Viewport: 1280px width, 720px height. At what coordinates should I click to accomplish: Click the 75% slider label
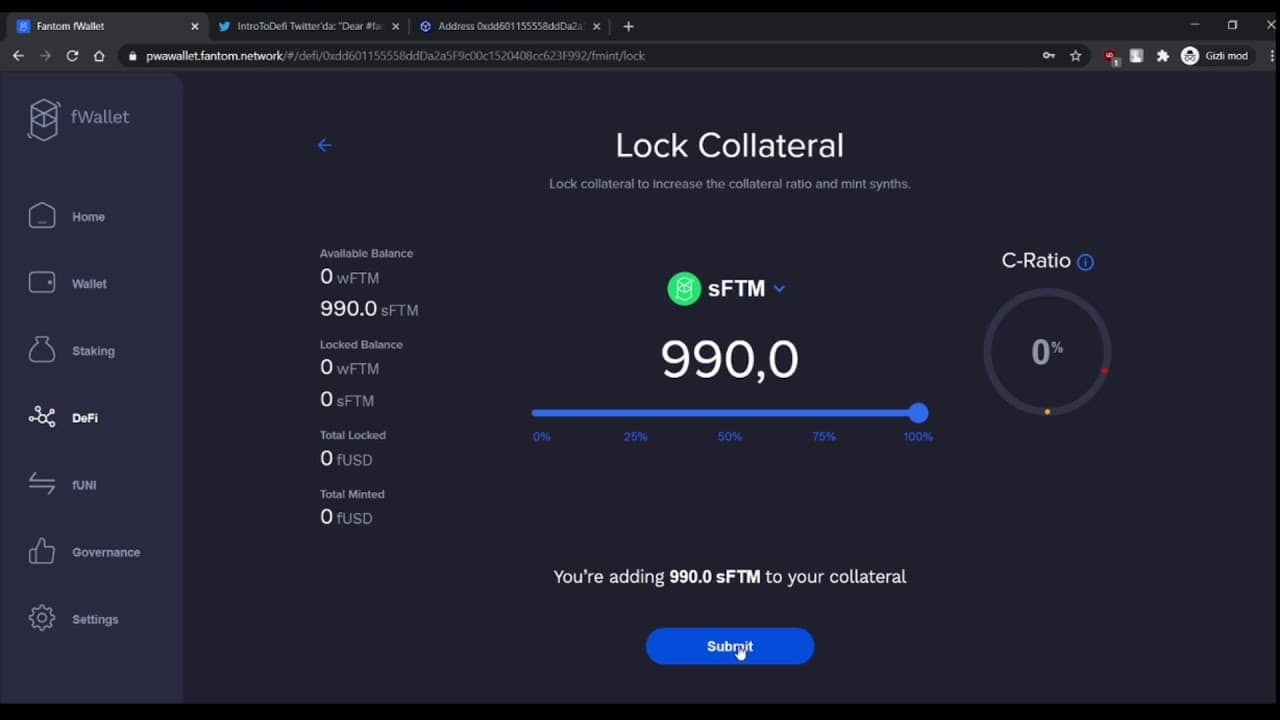824,436
